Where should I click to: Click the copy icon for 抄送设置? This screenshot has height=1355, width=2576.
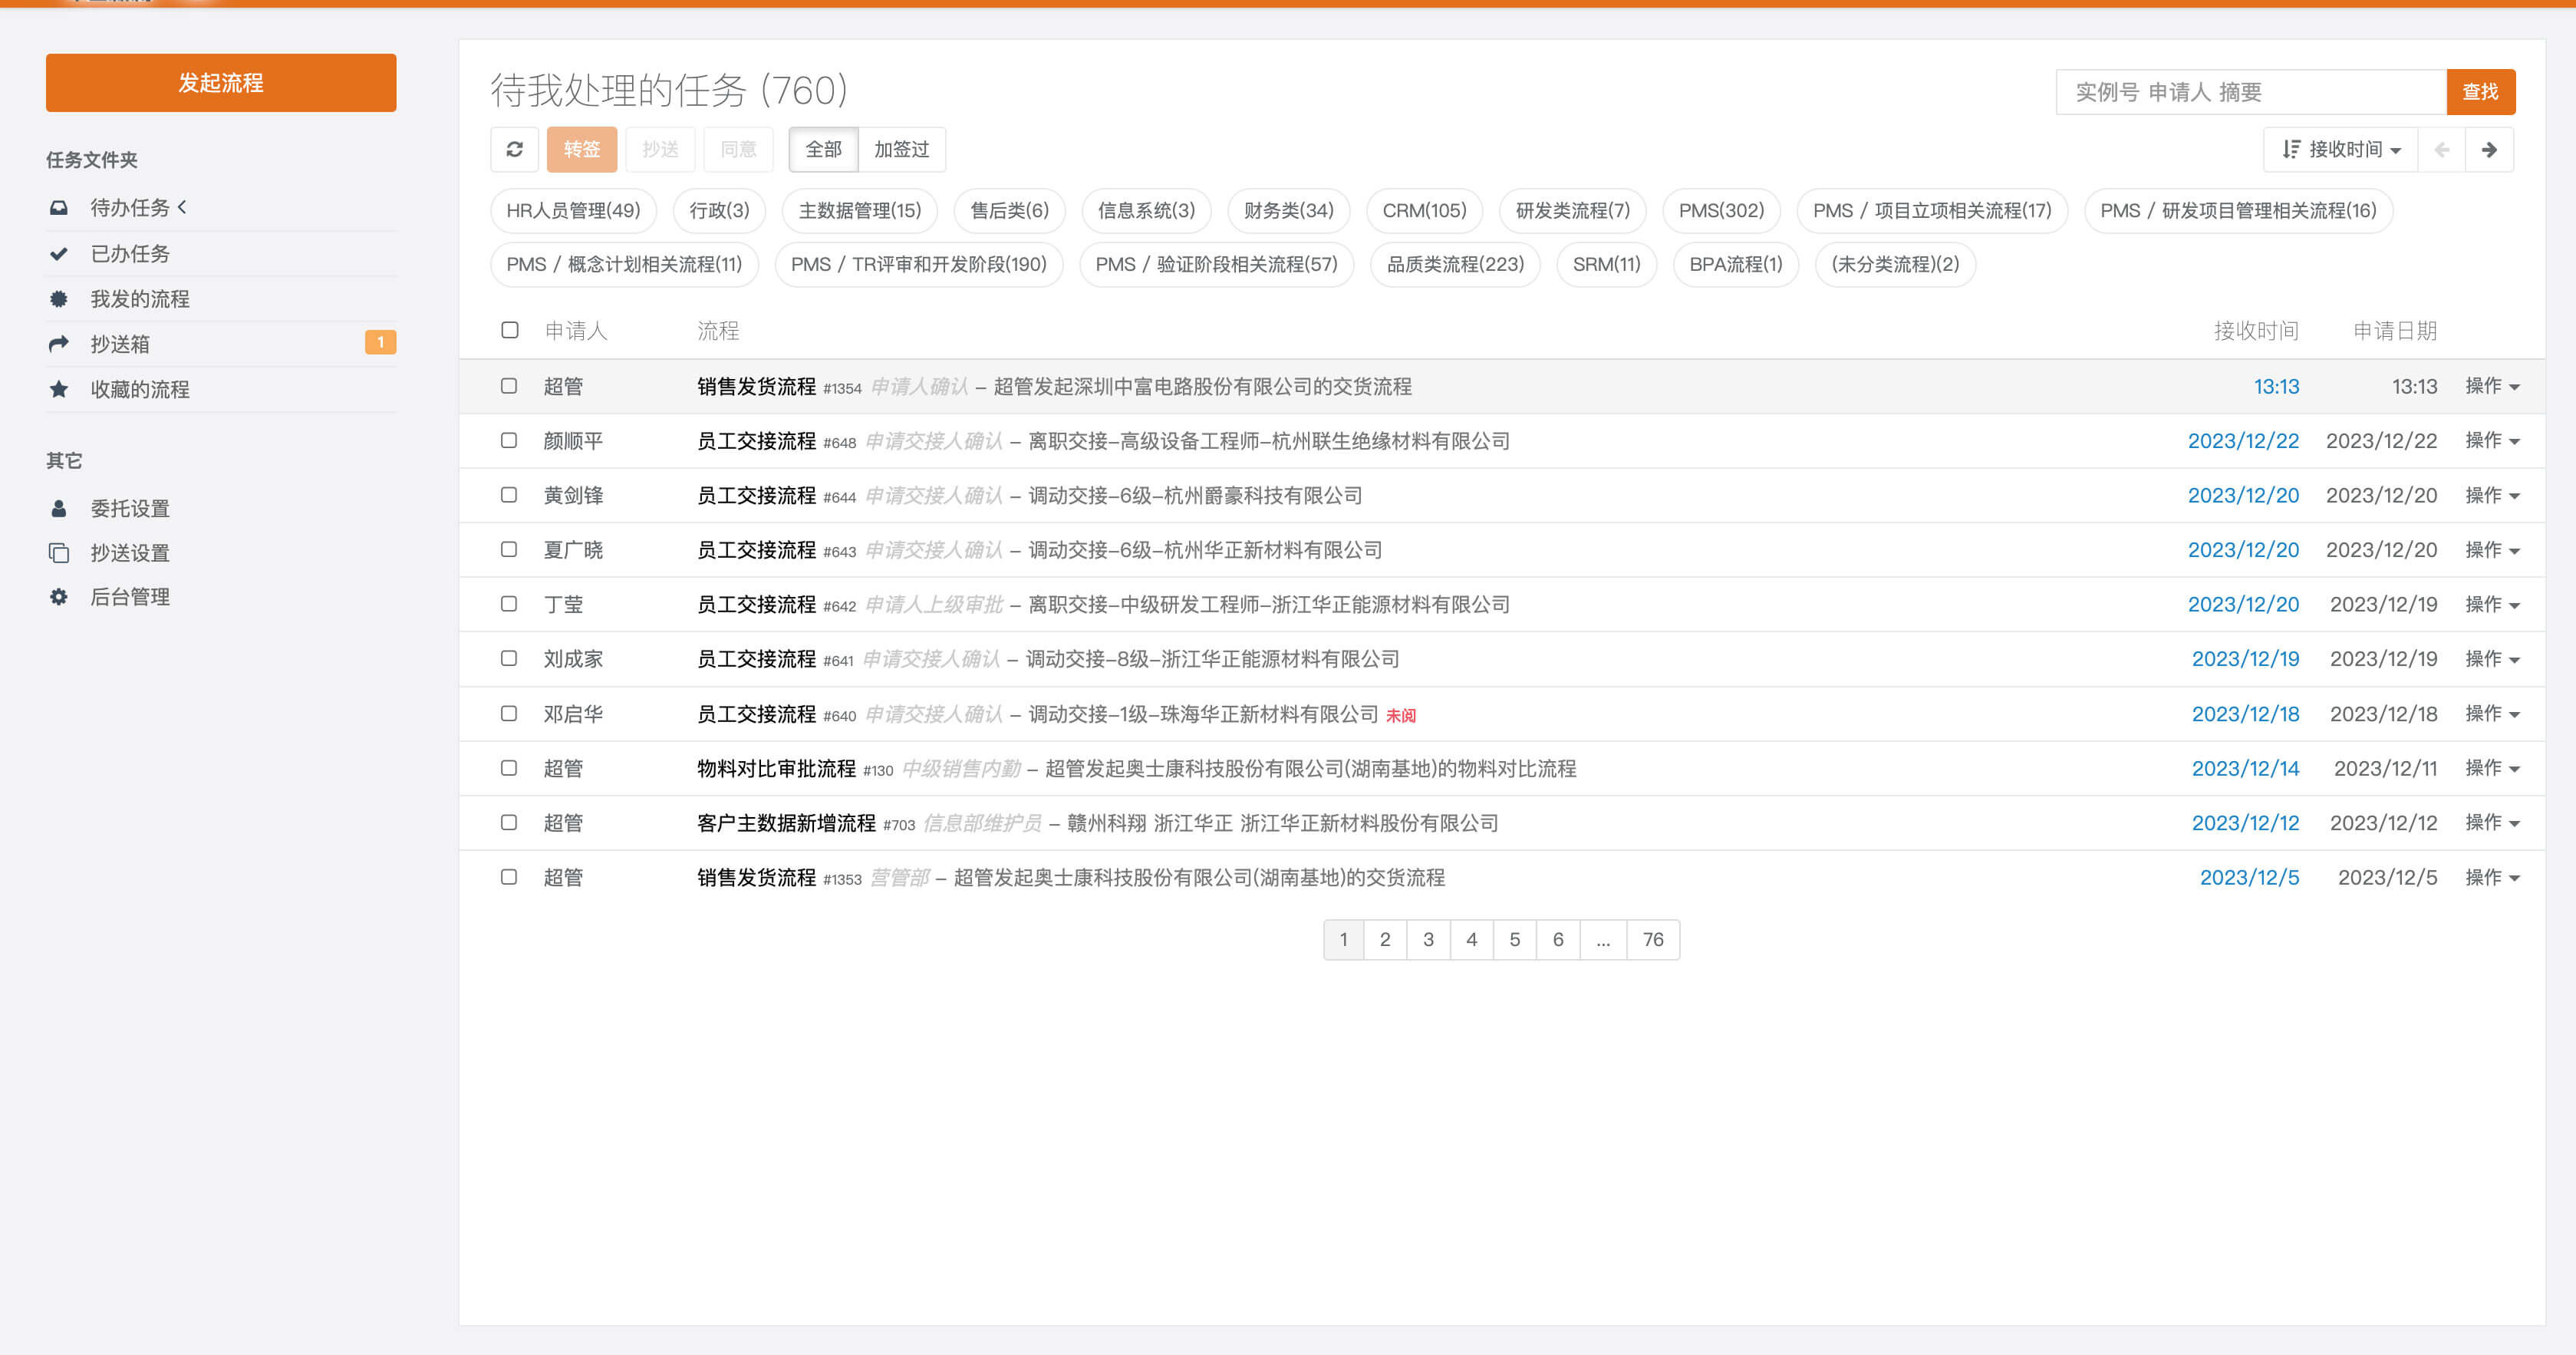tap(59, 553)
